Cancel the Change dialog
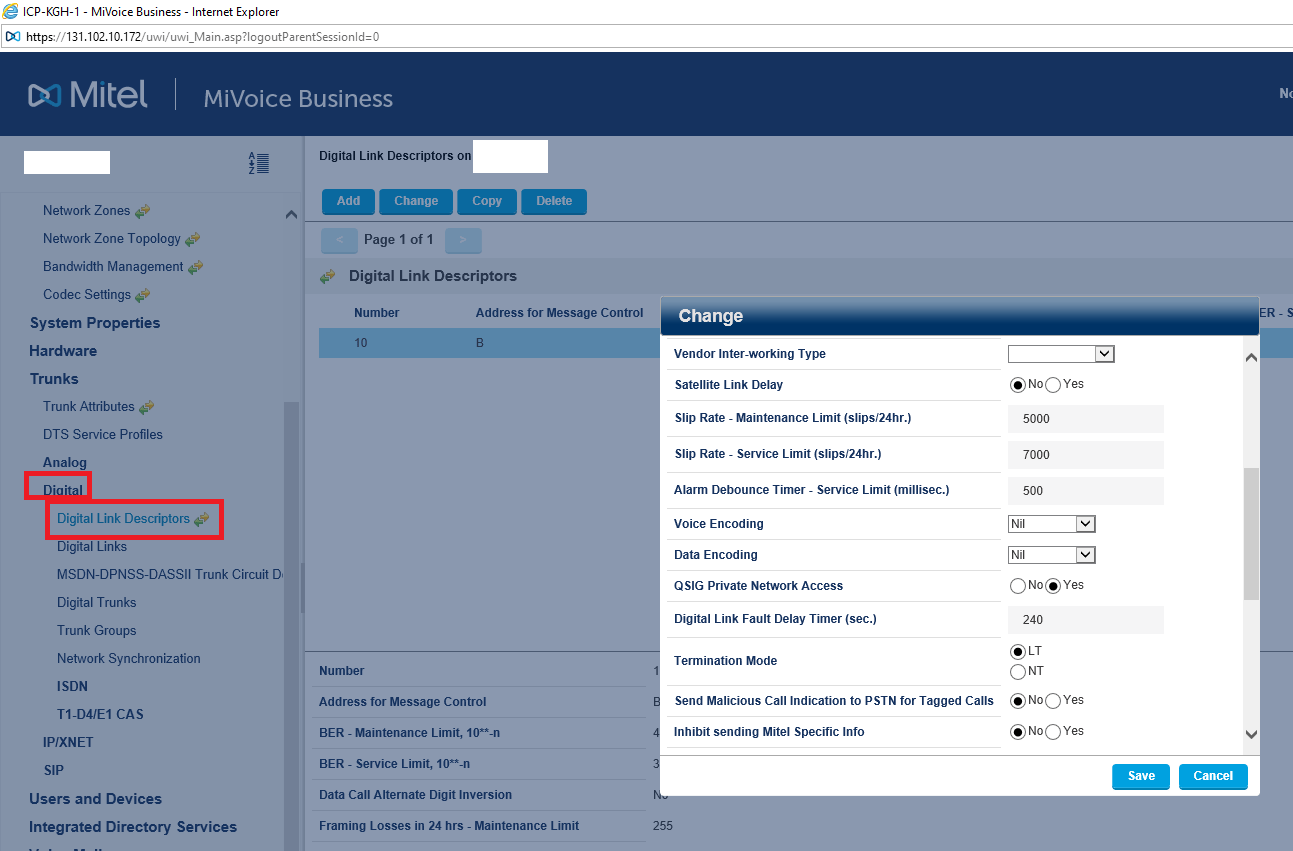The width and height of the screenshot is (1293, 851). pyautogui.click(x=1213, y=776)
